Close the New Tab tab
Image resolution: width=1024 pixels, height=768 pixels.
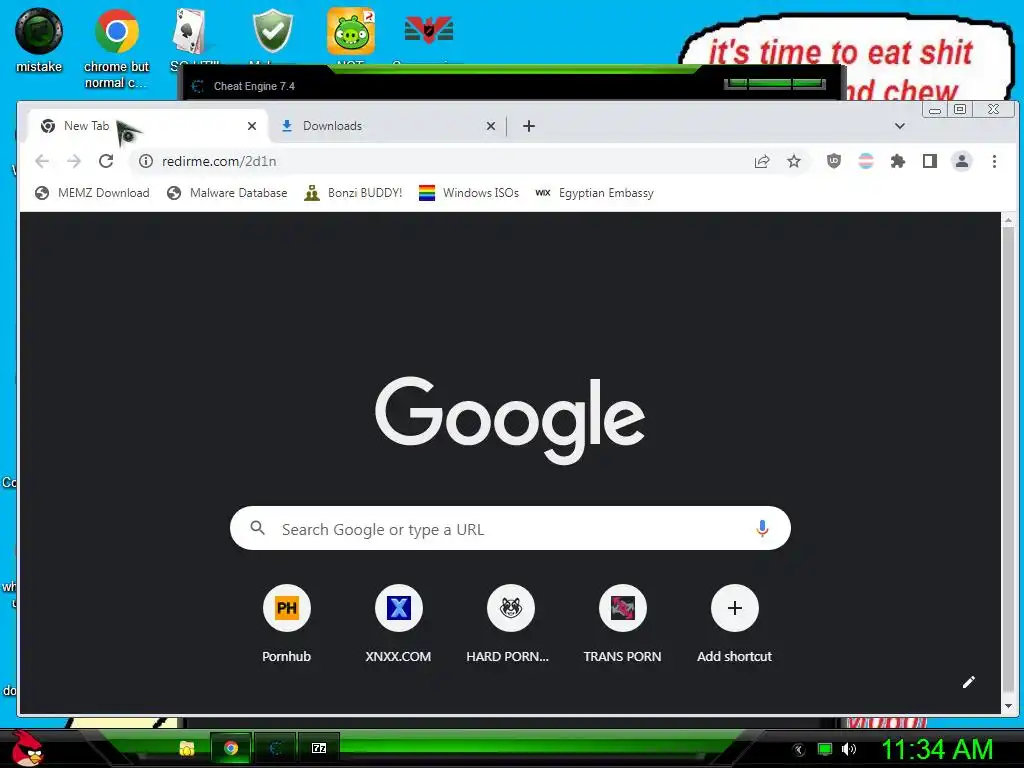pyautogui.click(x=252, y=126)
